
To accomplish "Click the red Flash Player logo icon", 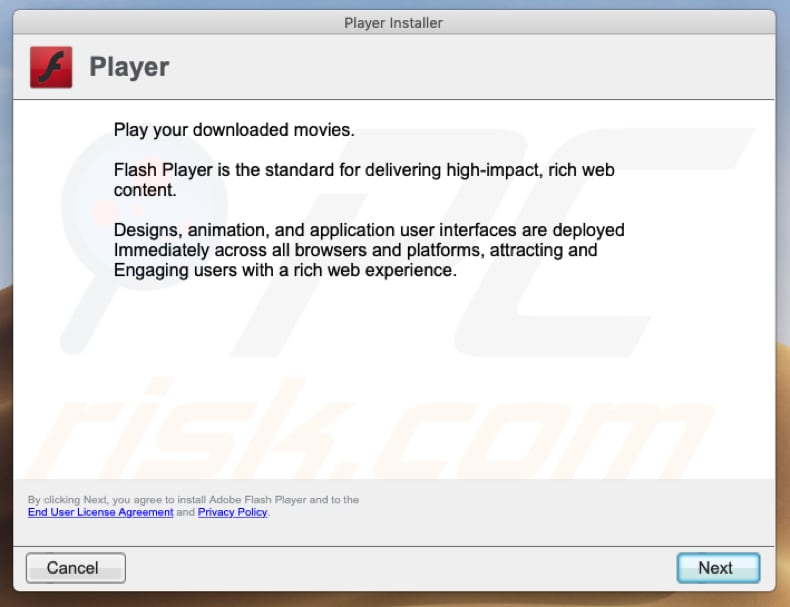I will point(51,67).
